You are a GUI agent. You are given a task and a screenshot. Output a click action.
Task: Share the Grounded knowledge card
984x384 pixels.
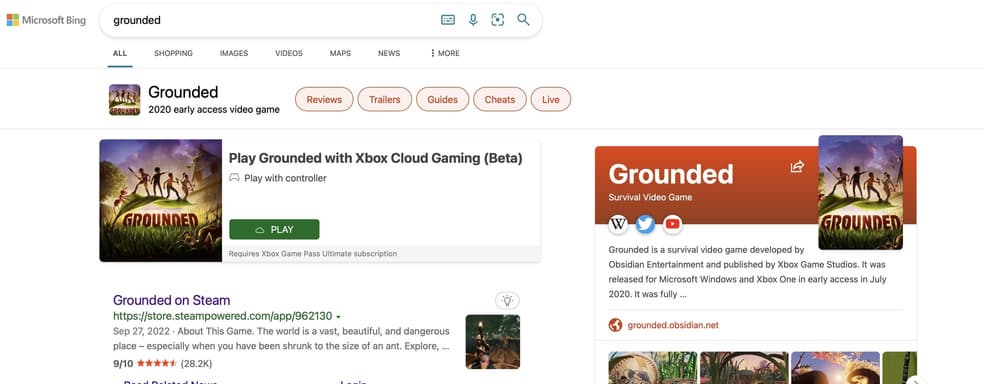coord(797,166)
